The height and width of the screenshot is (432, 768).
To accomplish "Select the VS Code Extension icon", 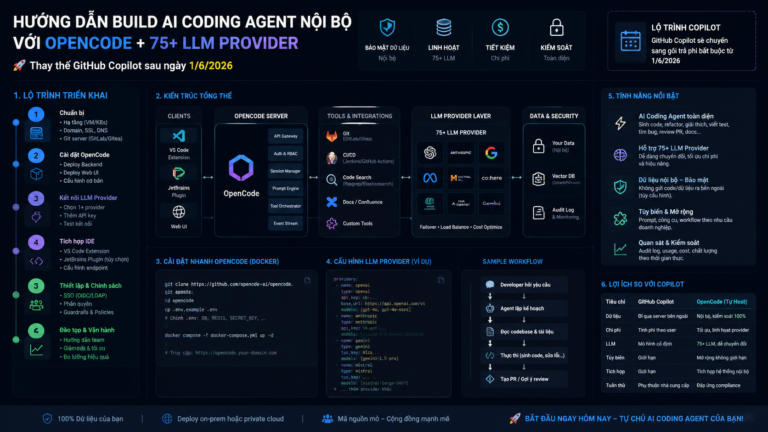I will (x=179, y=136).
